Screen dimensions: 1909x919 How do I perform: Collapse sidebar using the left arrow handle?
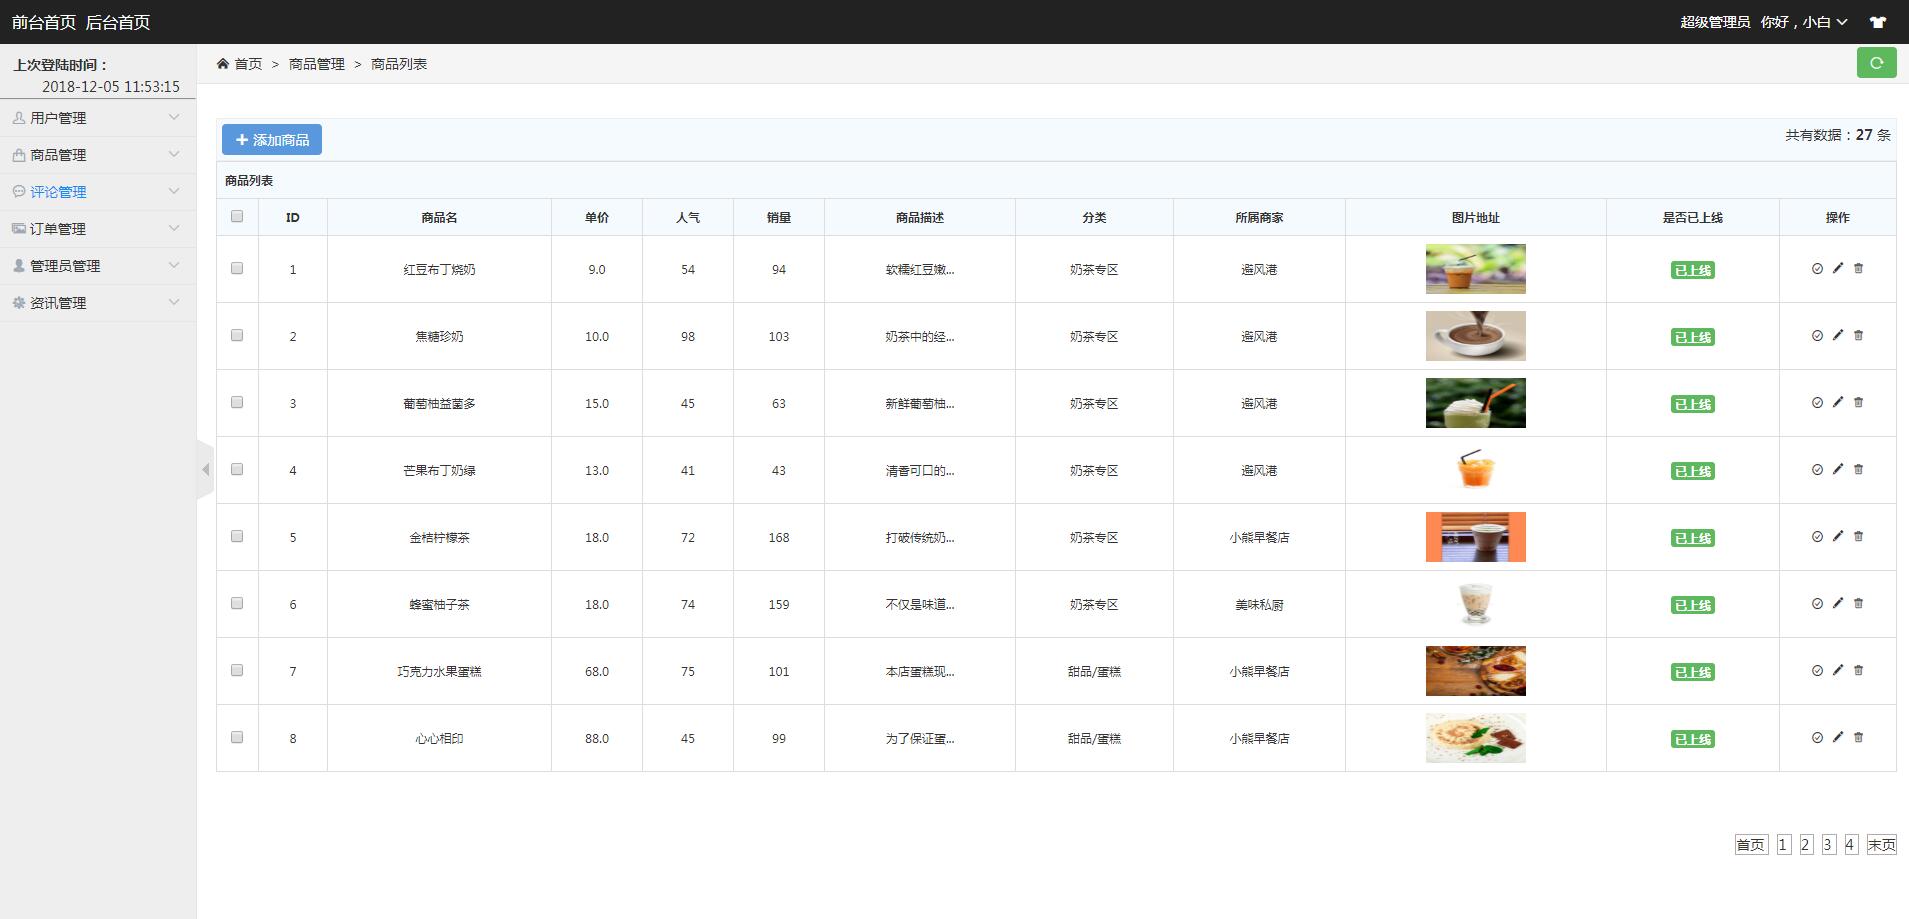click(x=206, y=469)
